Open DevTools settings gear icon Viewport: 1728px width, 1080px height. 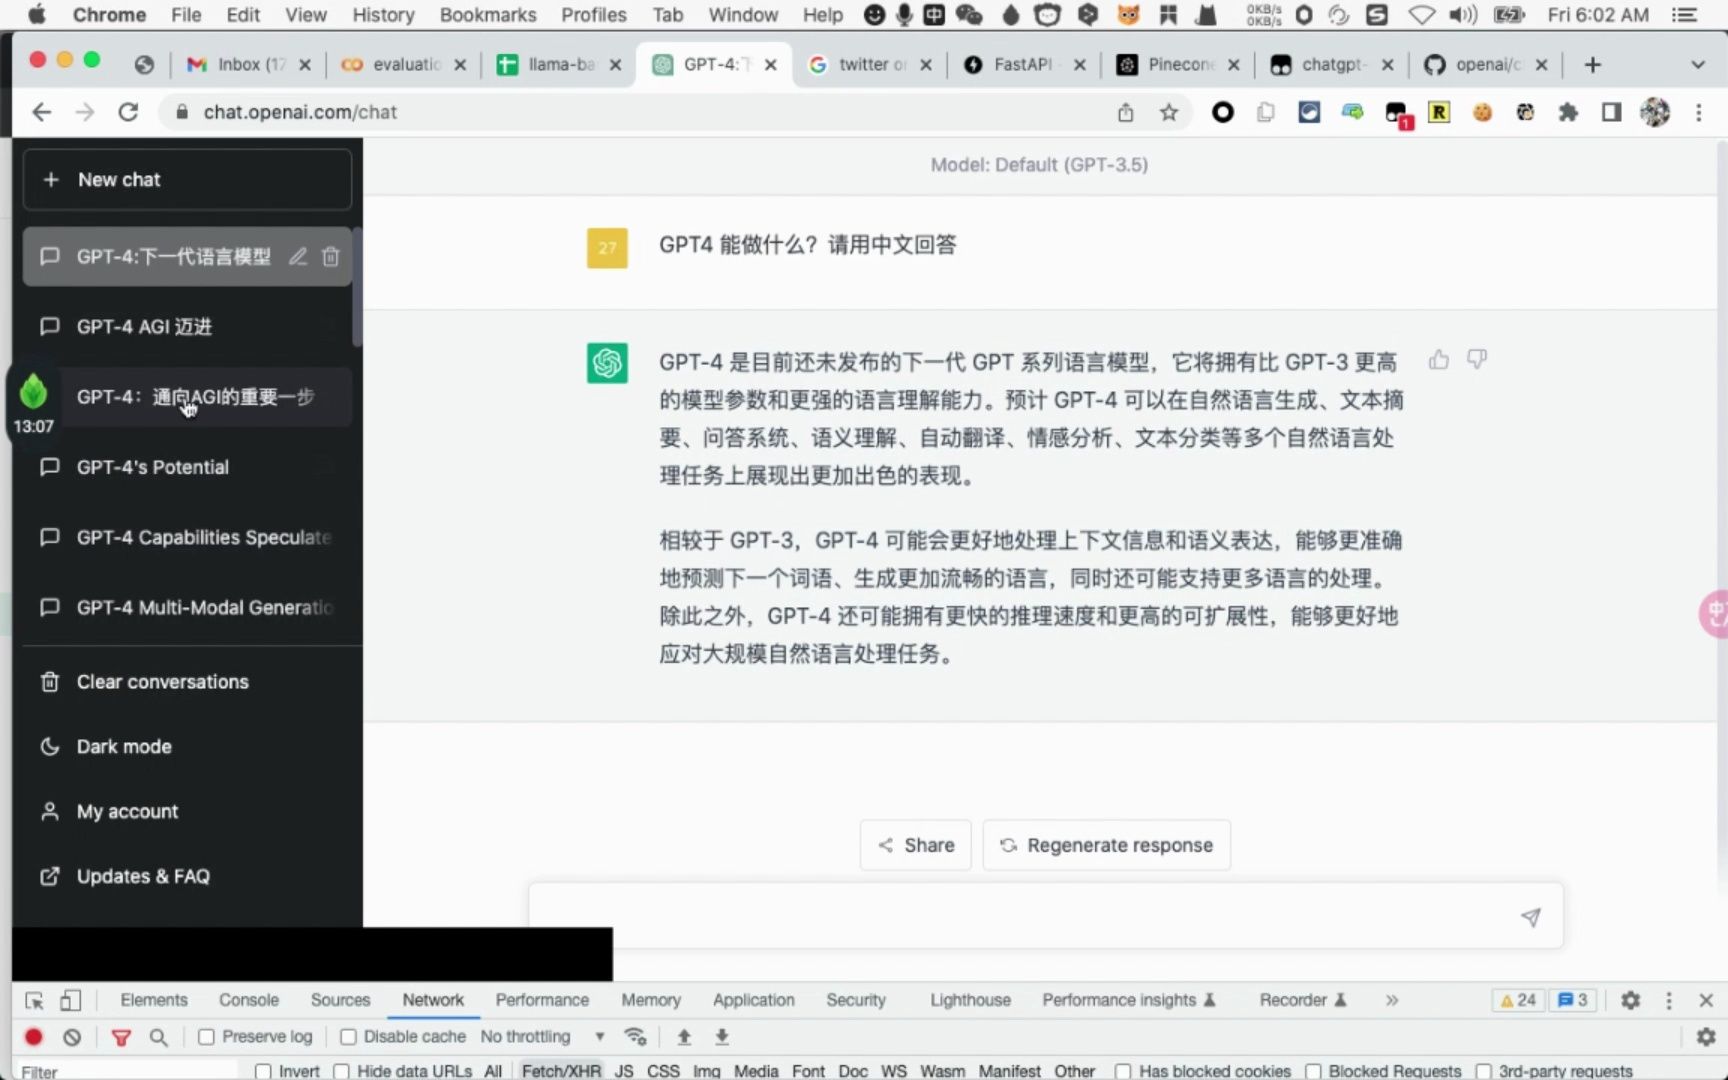(1631, 1000)
